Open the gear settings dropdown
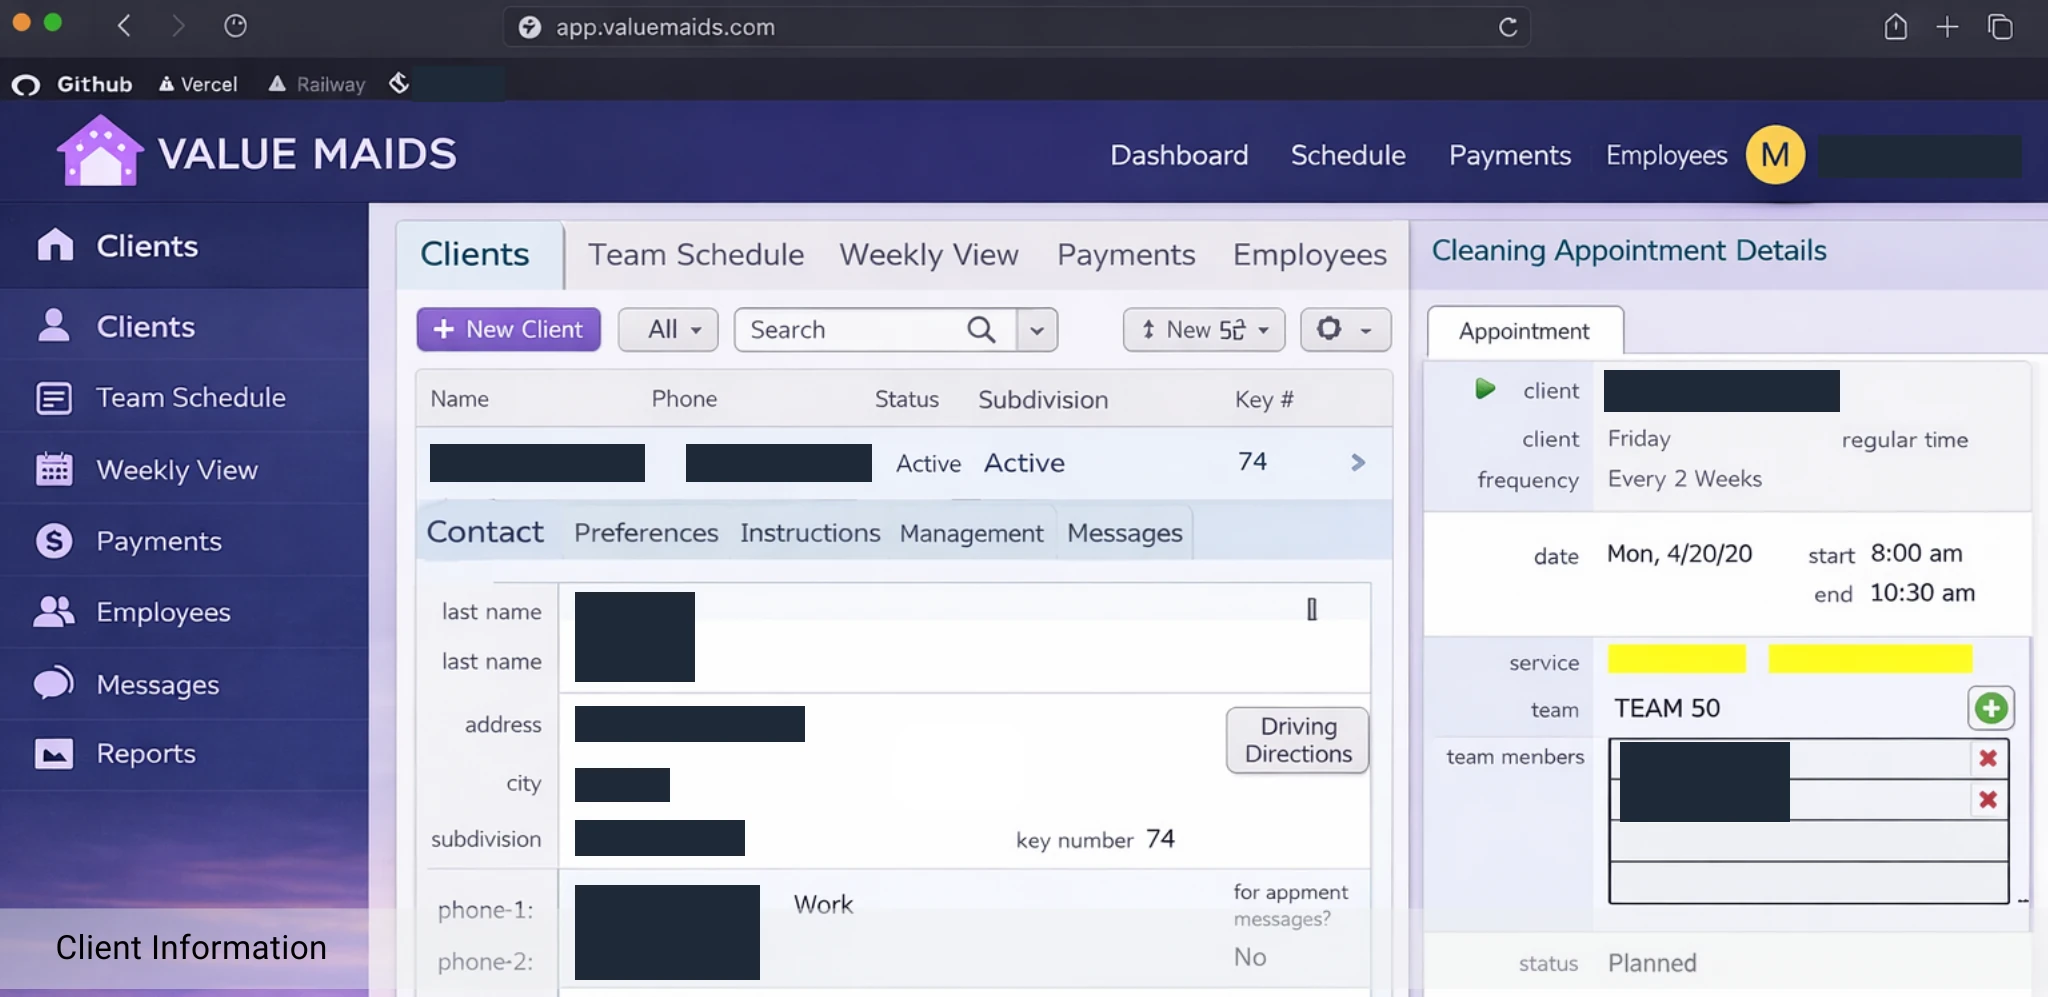Viewport: 2048px width, 997px height. [1345, 329]
